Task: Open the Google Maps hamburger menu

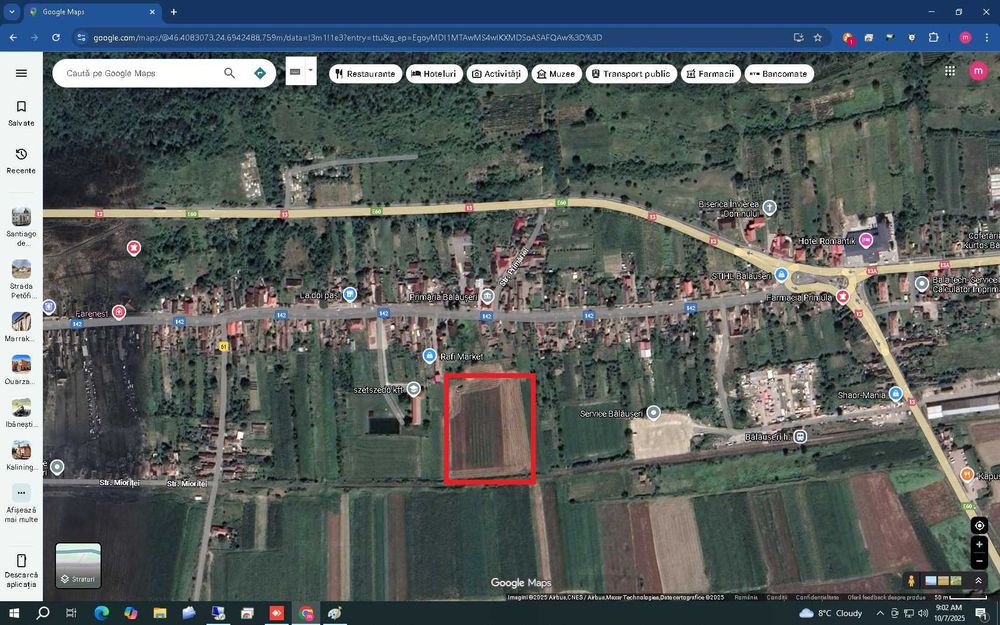Action: point(21,73)
